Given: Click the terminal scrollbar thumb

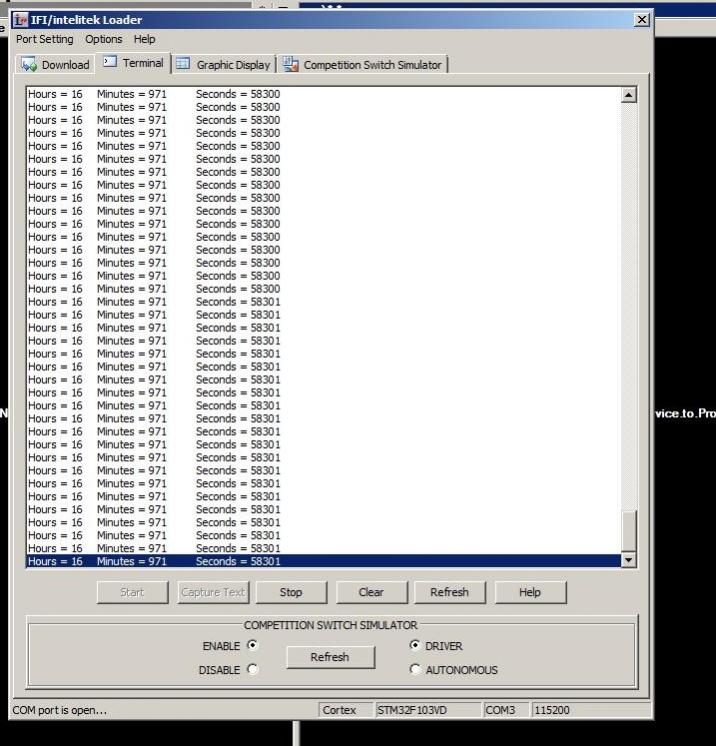Looking at the screenshot, I should pos(628,530).
